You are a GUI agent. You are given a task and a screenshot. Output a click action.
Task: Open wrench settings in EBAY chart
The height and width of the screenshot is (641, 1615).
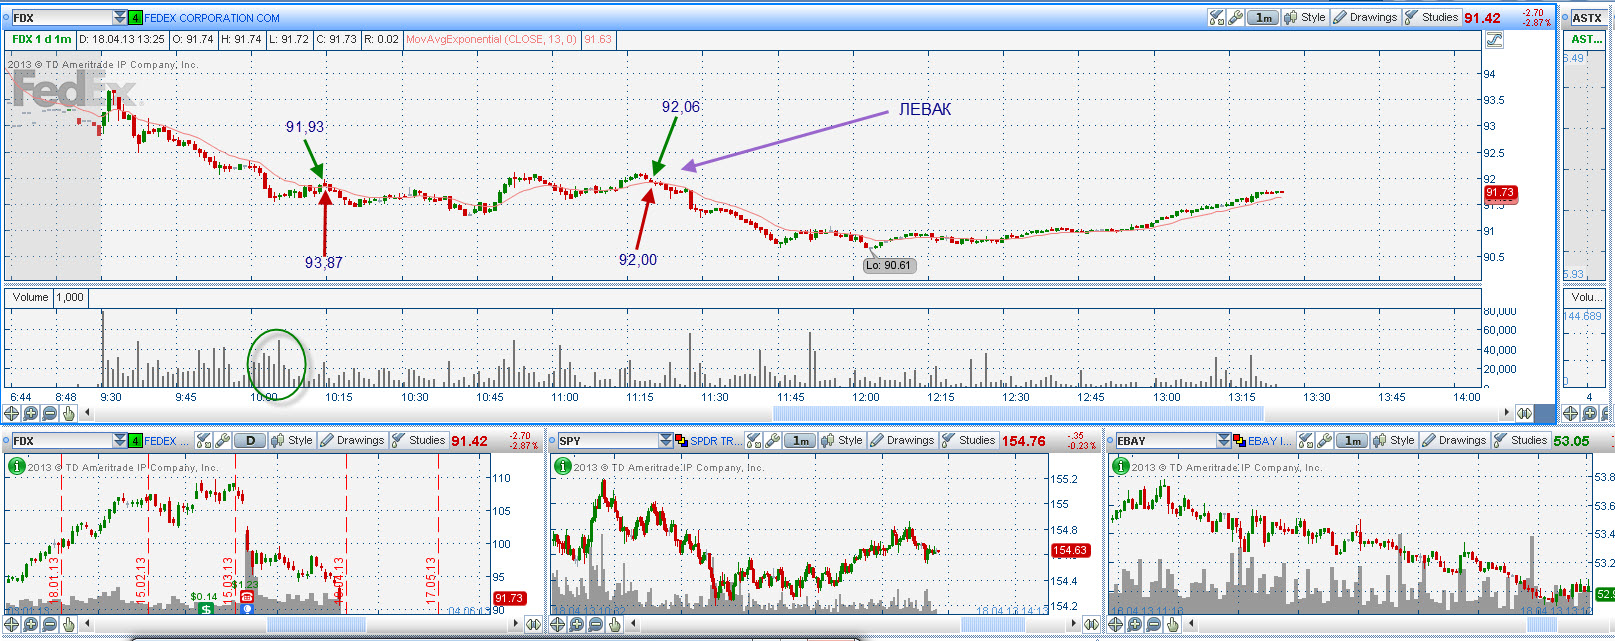pos(1324,440)
